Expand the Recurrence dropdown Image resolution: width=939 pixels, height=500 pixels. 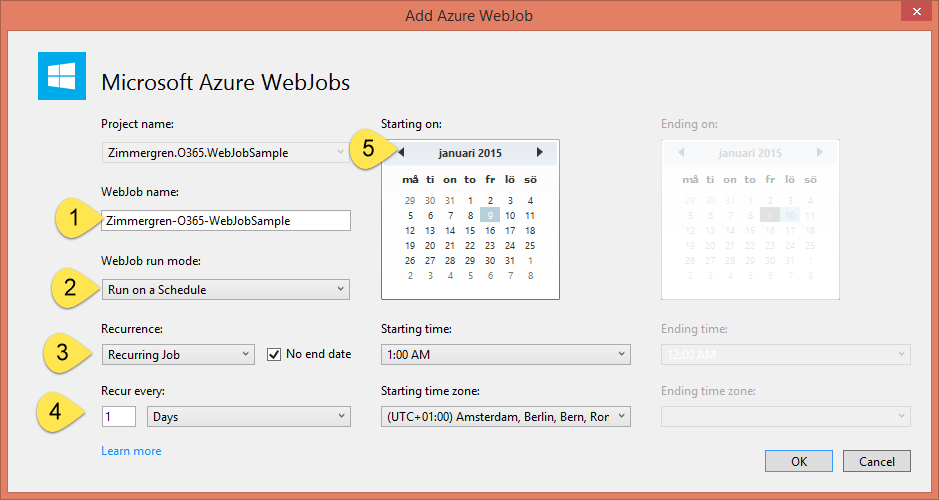178,354
